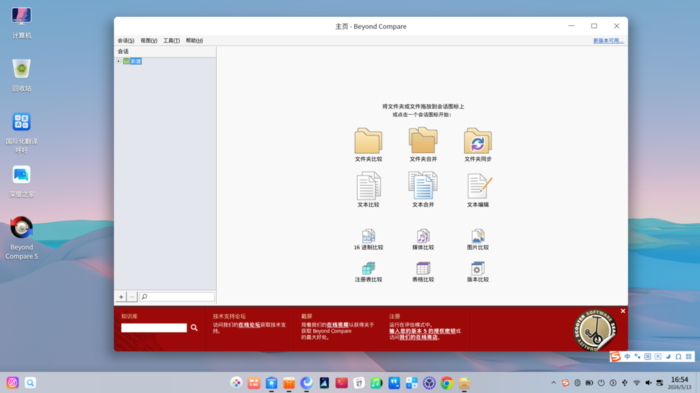
Task: Start a 文本比较 text compare session
Action: (368, 190)
